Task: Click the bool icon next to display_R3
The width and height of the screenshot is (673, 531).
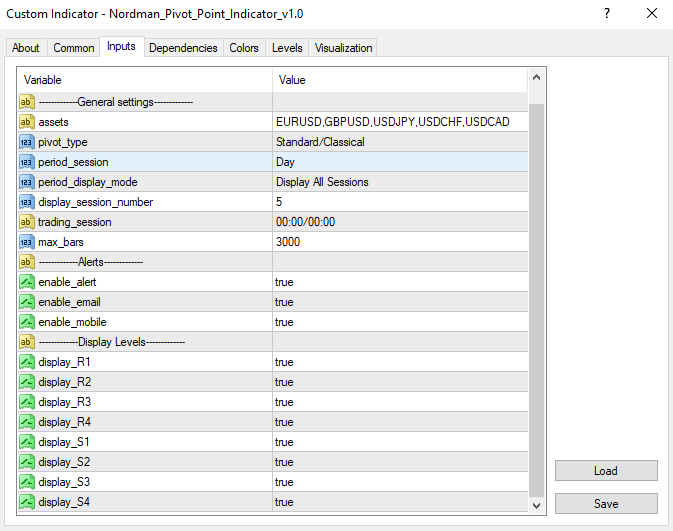Action: (x=27, y=402)
